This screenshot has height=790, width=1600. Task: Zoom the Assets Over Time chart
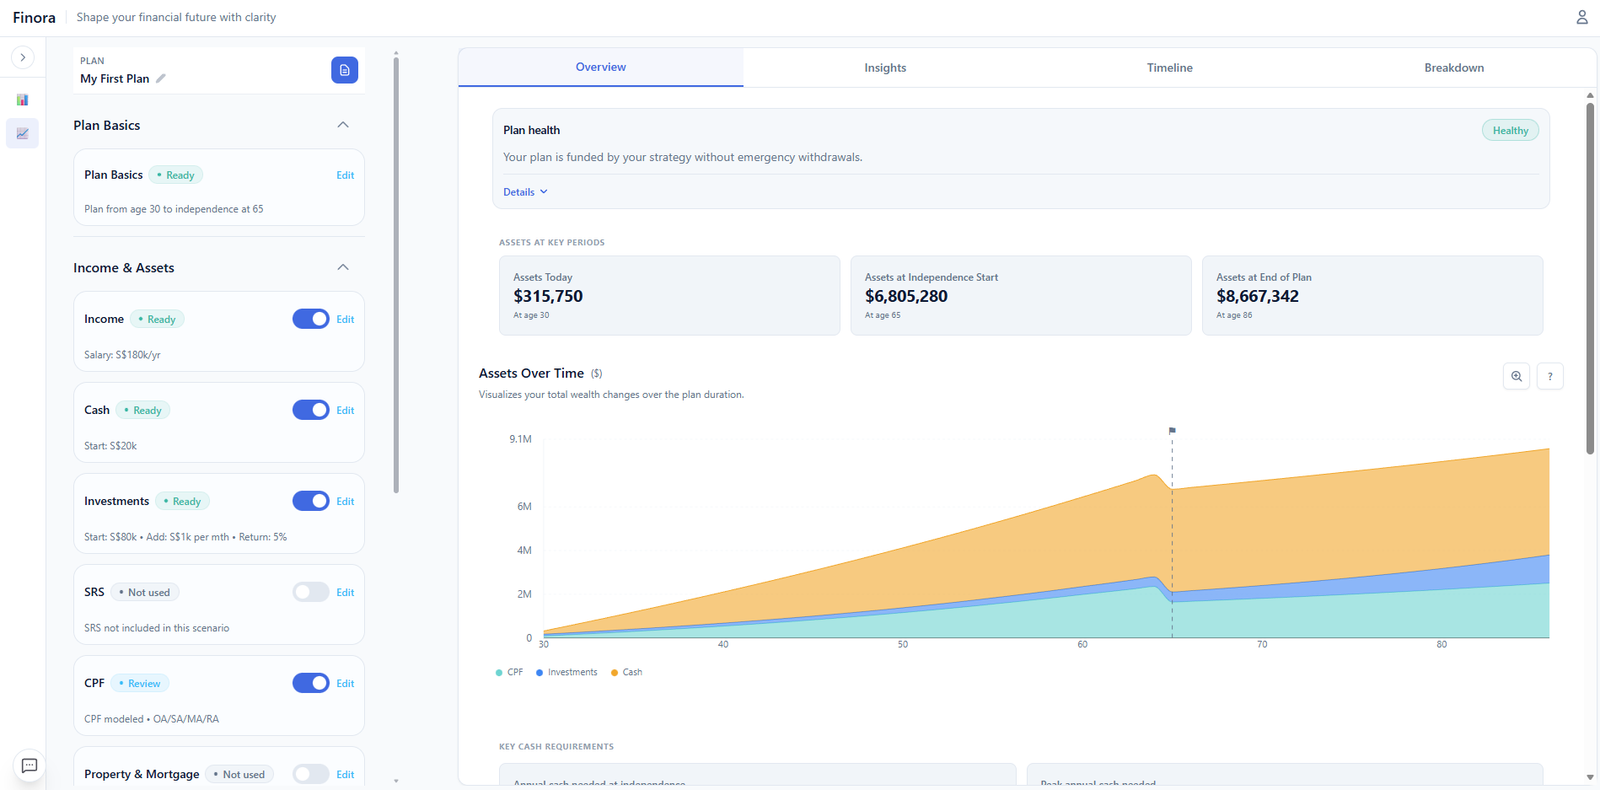pyautogui.click(x=1516, y=376)
